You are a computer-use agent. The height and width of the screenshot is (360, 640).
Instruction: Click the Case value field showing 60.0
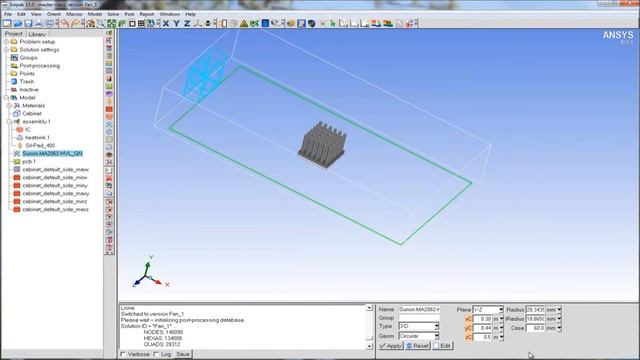[535, 328]
